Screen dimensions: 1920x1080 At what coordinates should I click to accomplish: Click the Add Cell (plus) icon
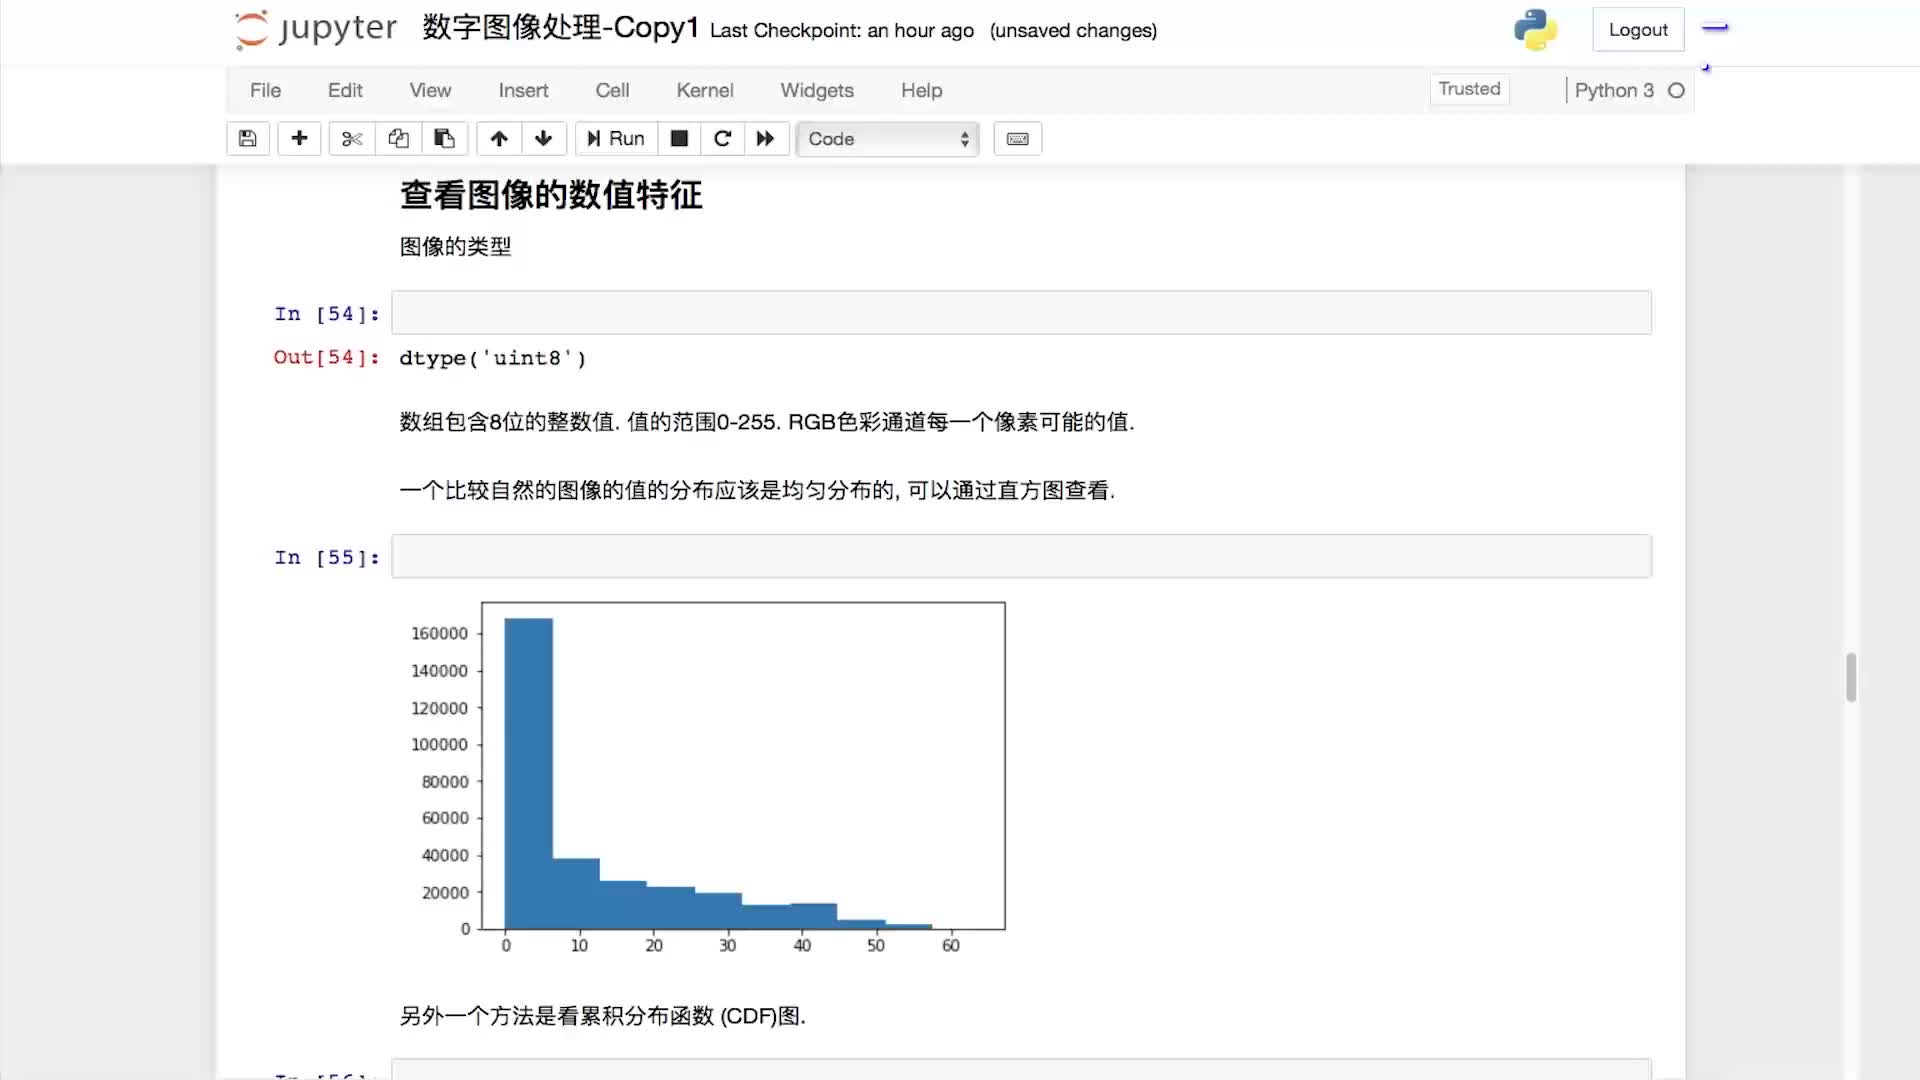[x=297, y=138]
